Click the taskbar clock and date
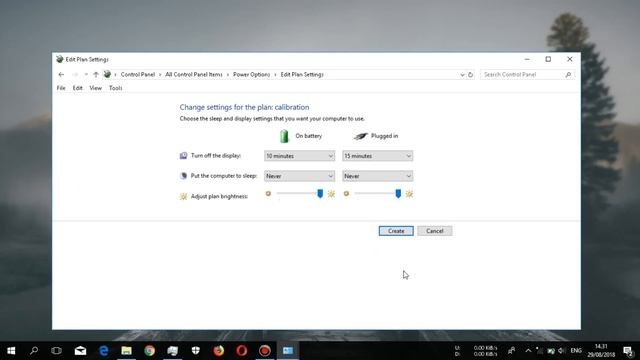This screenshot has width=640, height=360. [601, 351]
